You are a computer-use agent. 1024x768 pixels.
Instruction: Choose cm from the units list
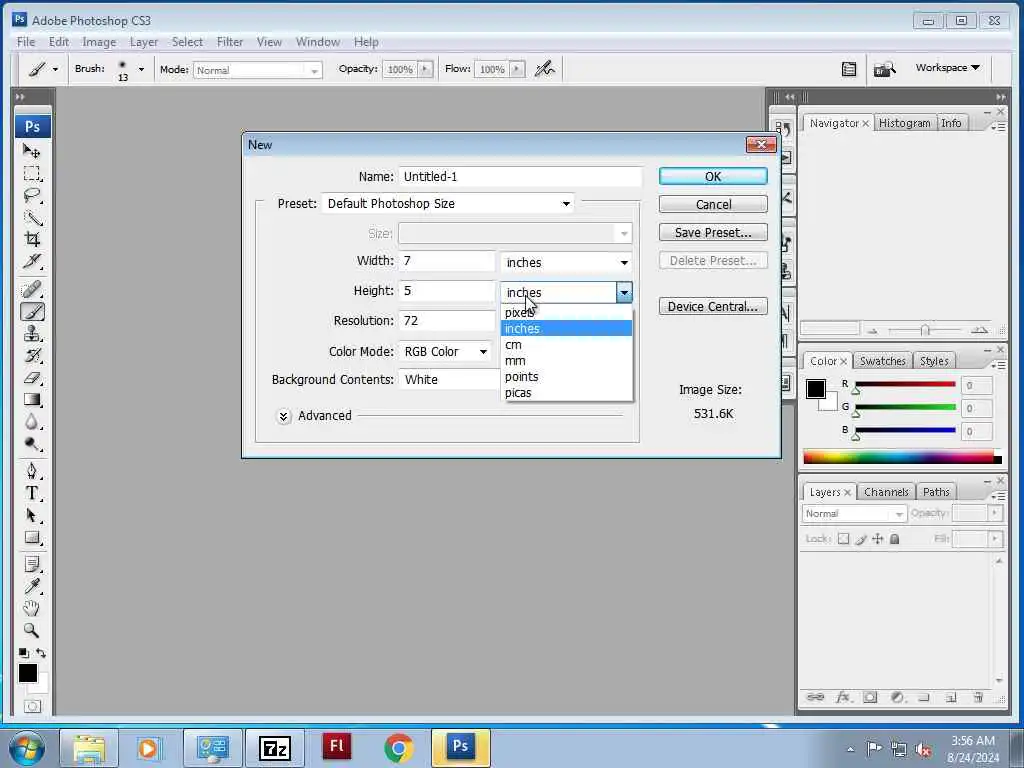point(567,345)
